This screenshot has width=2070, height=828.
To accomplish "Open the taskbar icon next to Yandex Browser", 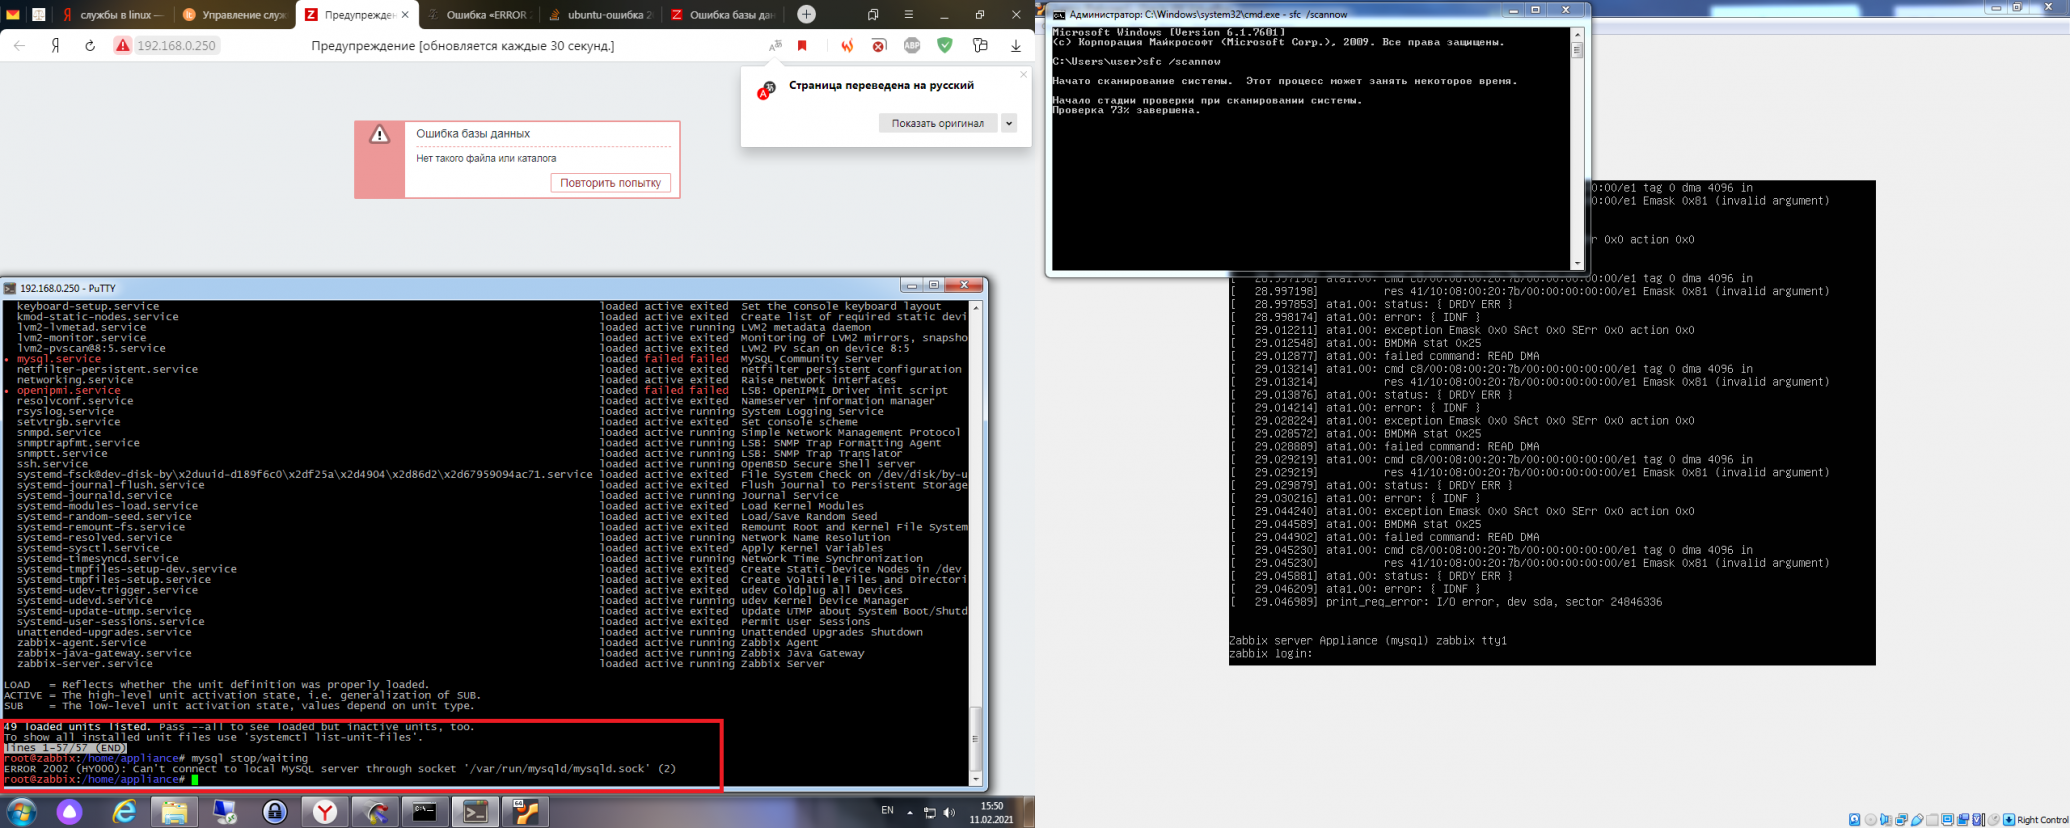I will tap(375, 812).
